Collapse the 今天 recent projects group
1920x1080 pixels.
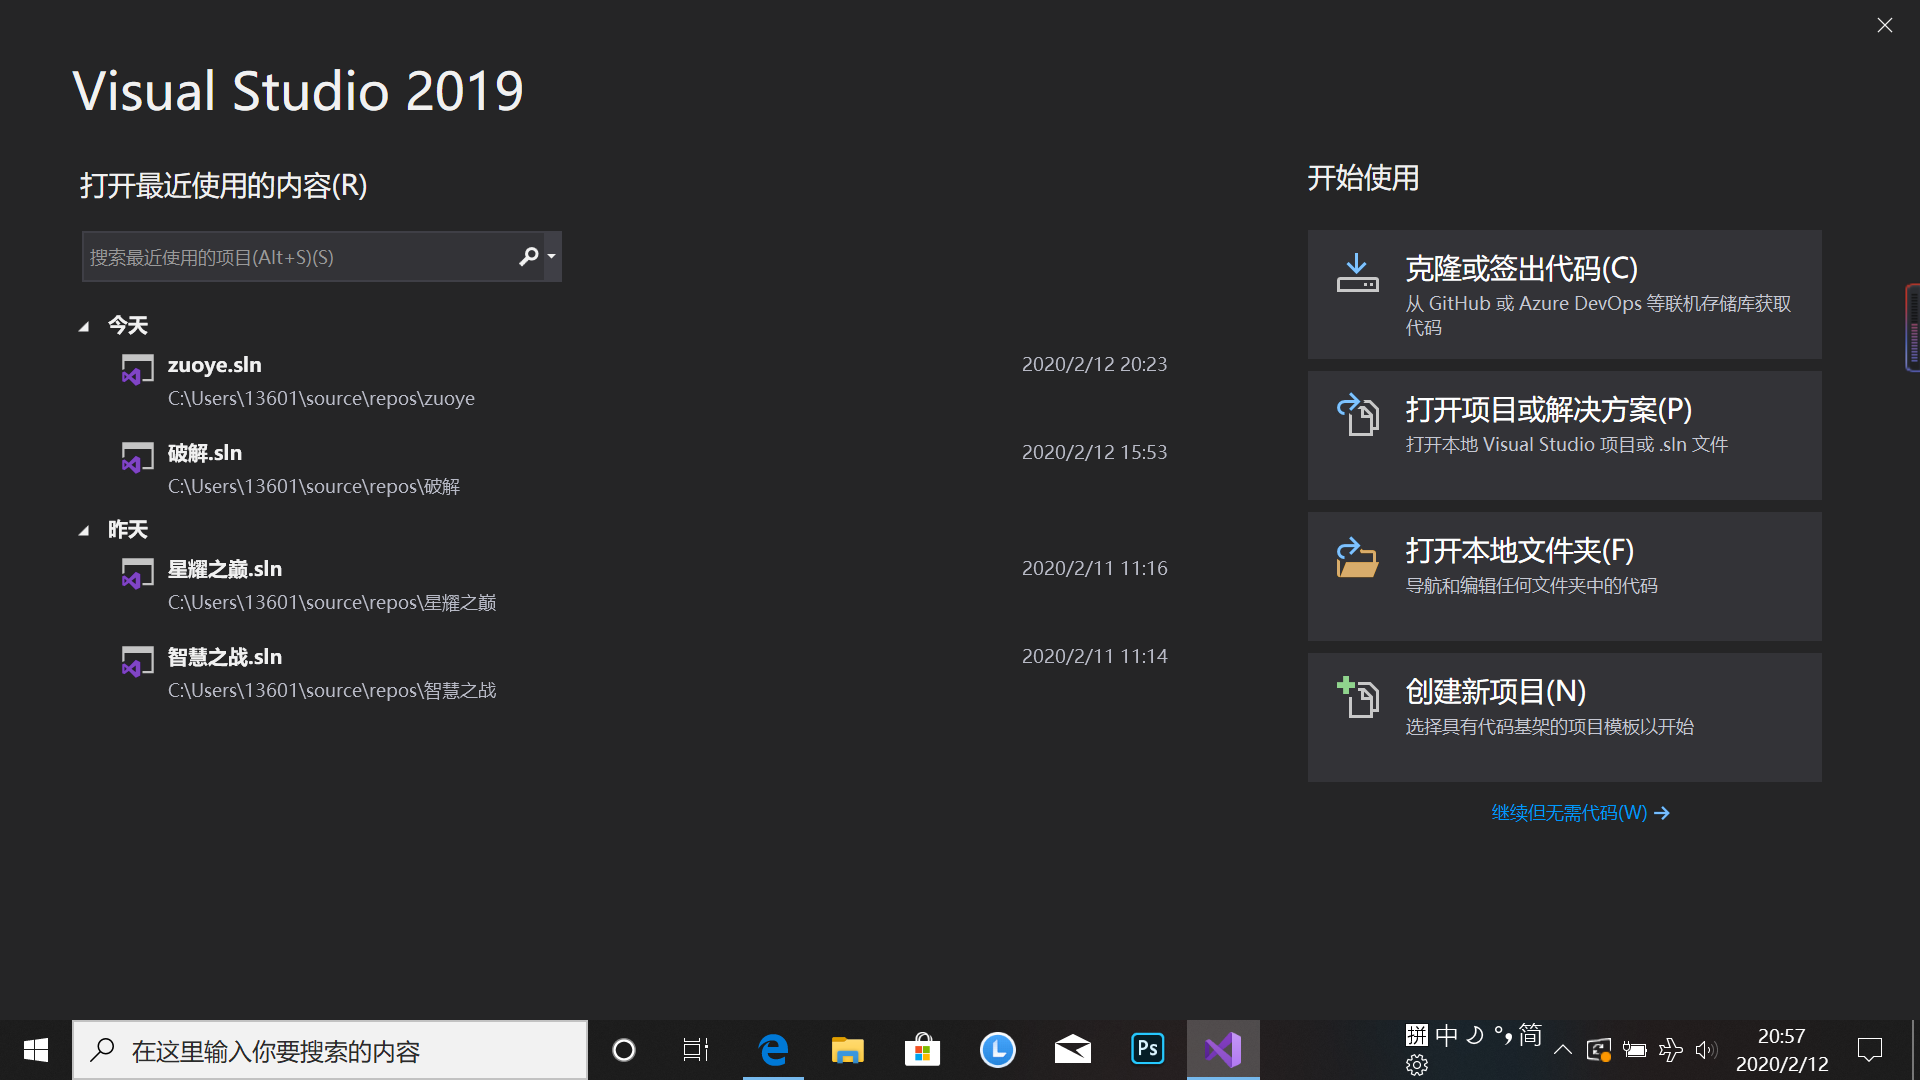85,325
